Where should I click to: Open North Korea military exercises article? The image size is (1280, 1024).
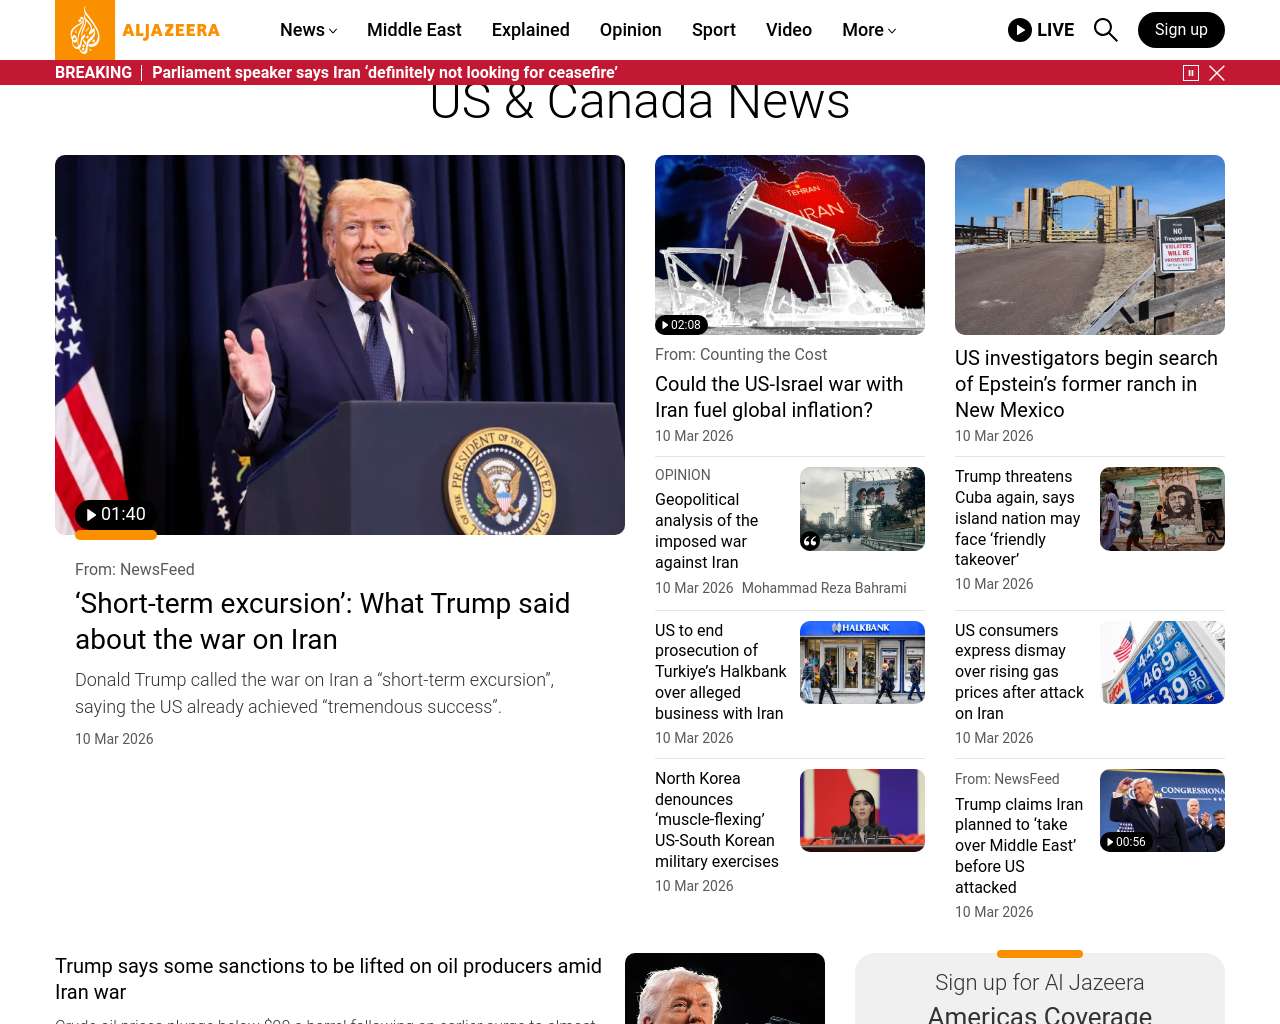[x=716, y=820]
